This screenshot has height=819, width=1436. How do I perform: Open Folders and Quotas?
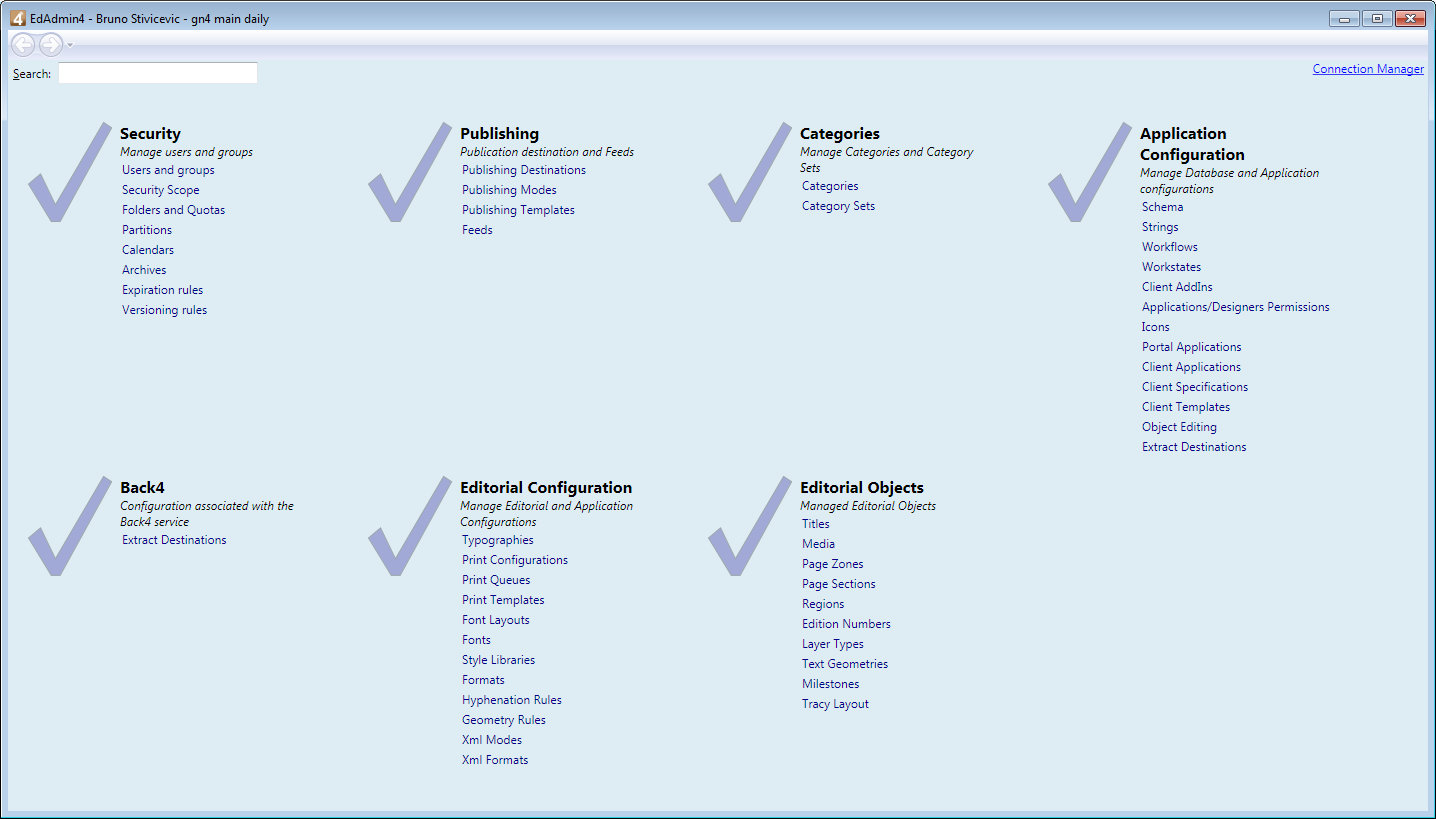[174, 210]
